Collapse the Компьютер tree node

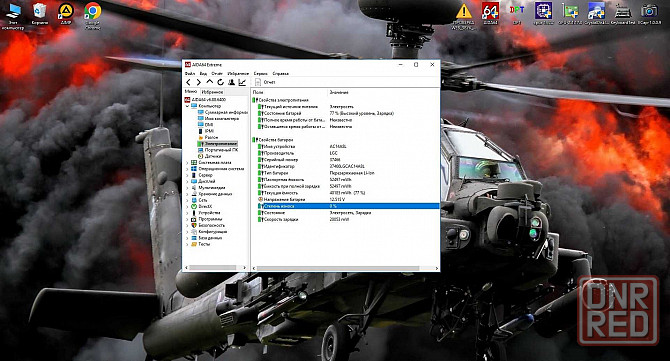point(187,106)
